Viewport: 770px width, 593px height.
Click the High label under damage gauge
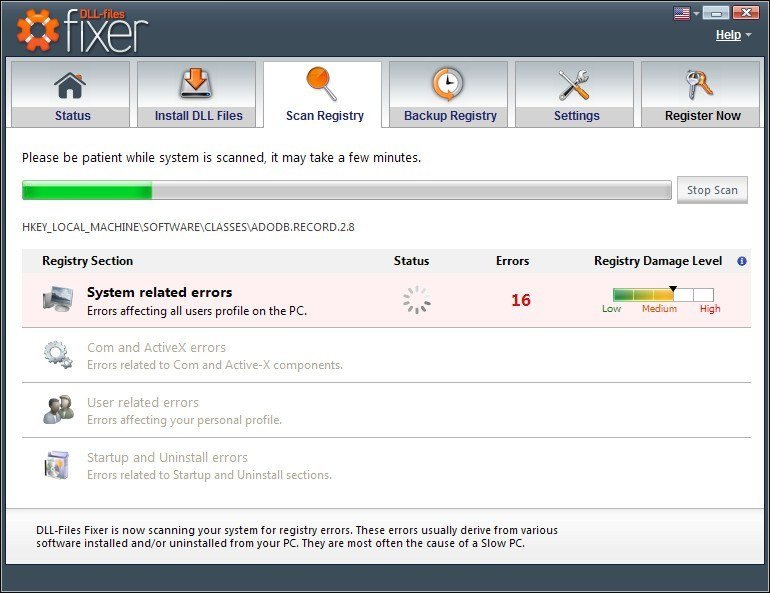(710, 309)
